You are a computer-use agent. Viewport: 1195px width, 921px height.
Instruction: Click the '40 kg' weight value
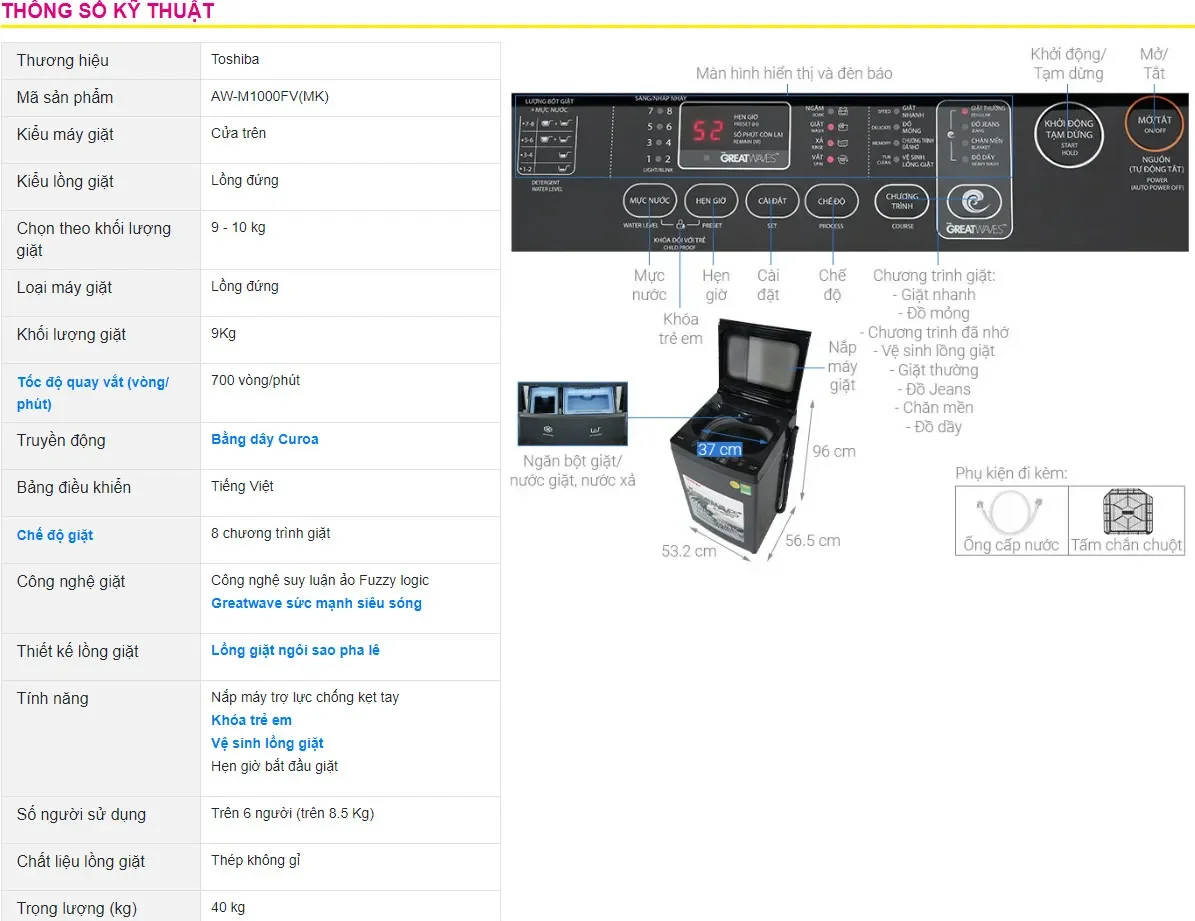click(228, 907)
